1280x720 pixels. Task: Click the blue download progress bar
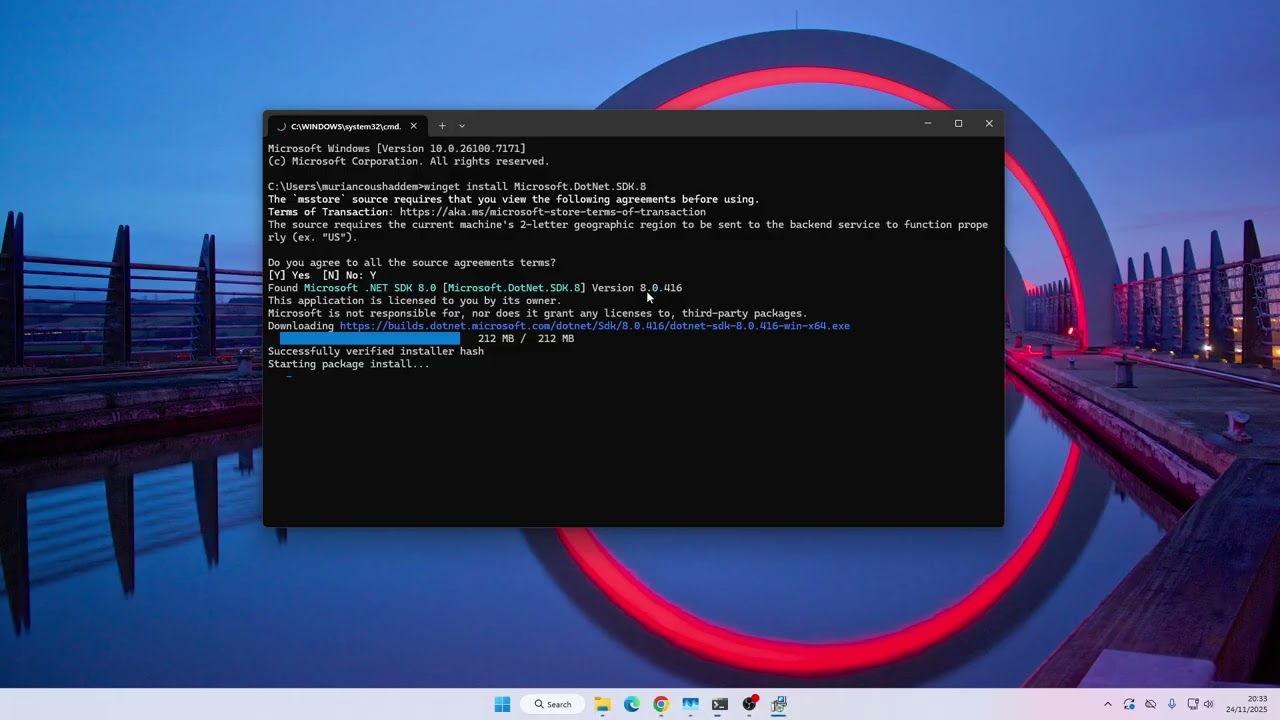pos(370,339)
